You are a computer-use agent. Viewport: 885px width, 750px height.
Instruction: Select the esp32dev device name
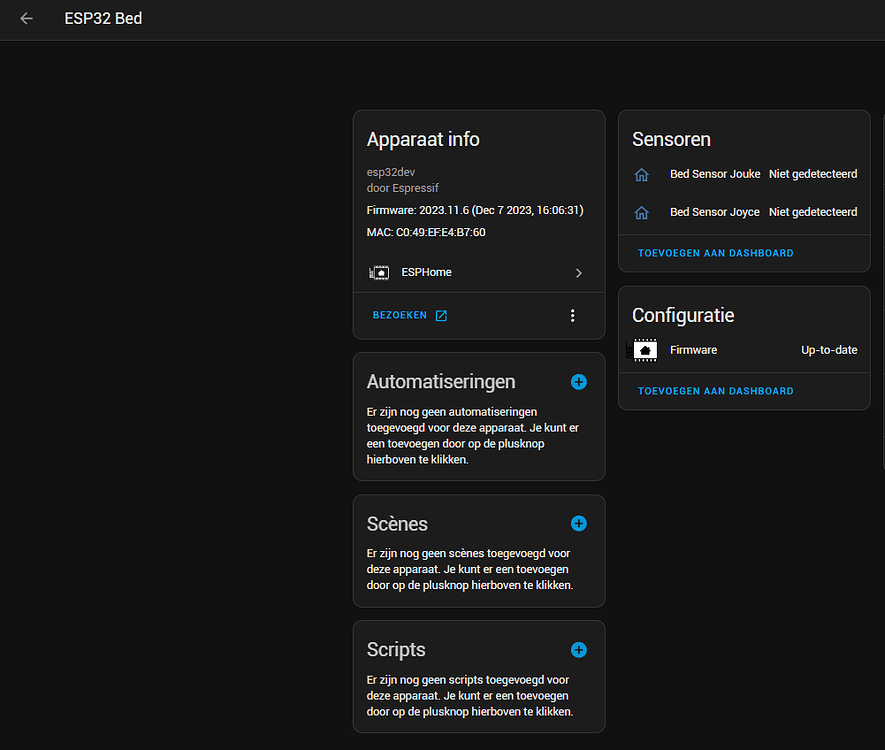tap(390, 172)
